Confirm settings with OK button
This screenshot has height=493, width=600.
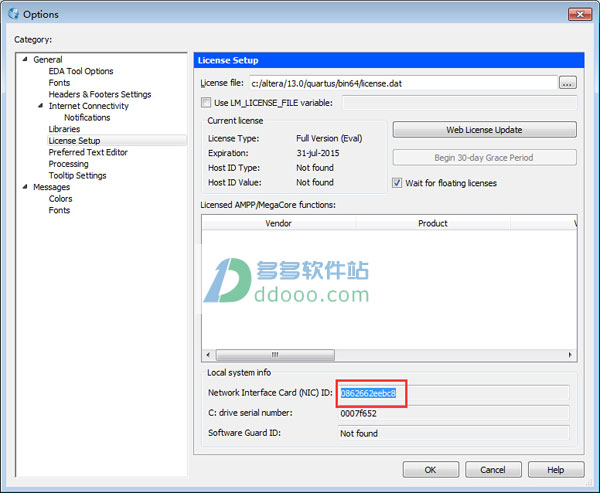[430, 470]
